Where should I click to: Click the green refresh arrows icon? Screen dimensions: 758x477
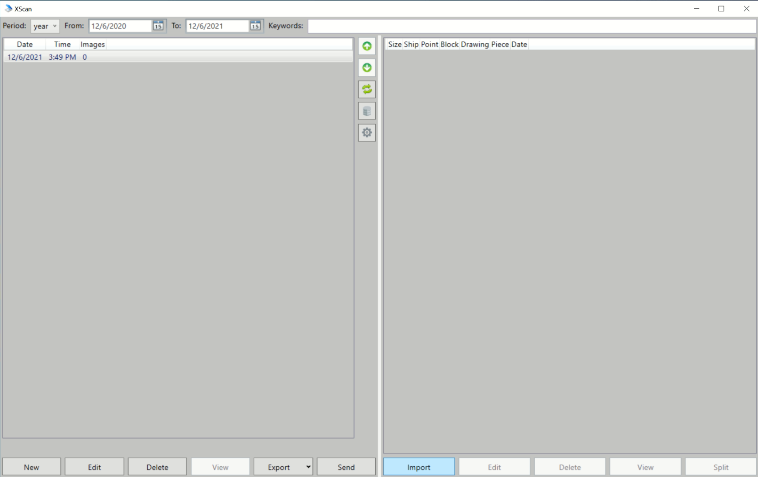point(367,89)
